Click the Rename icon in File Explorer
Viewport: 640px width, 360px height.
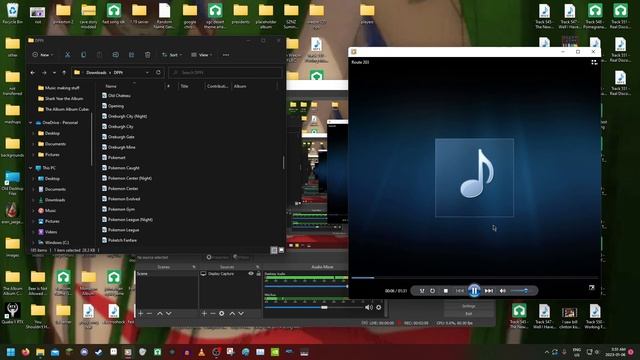coord(116,55)
